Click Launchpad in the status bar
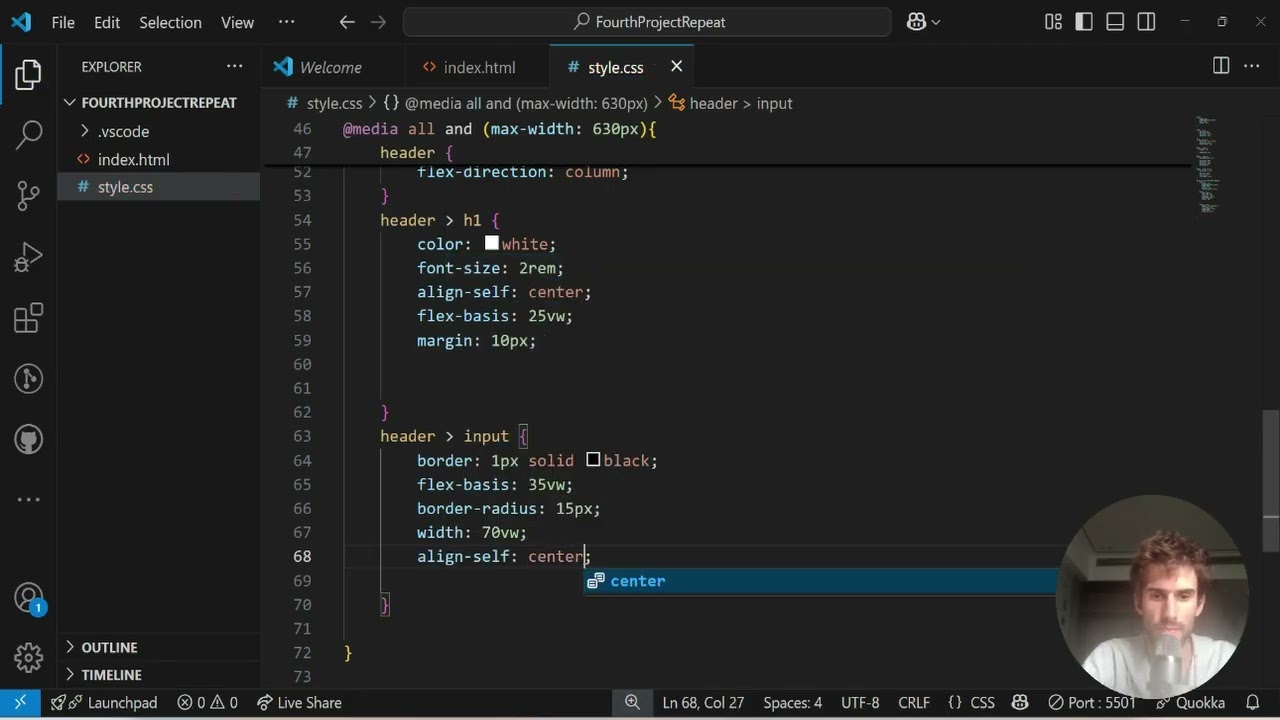The height and width of the screenshot is (720, 1280). click(x=104, y=703)
